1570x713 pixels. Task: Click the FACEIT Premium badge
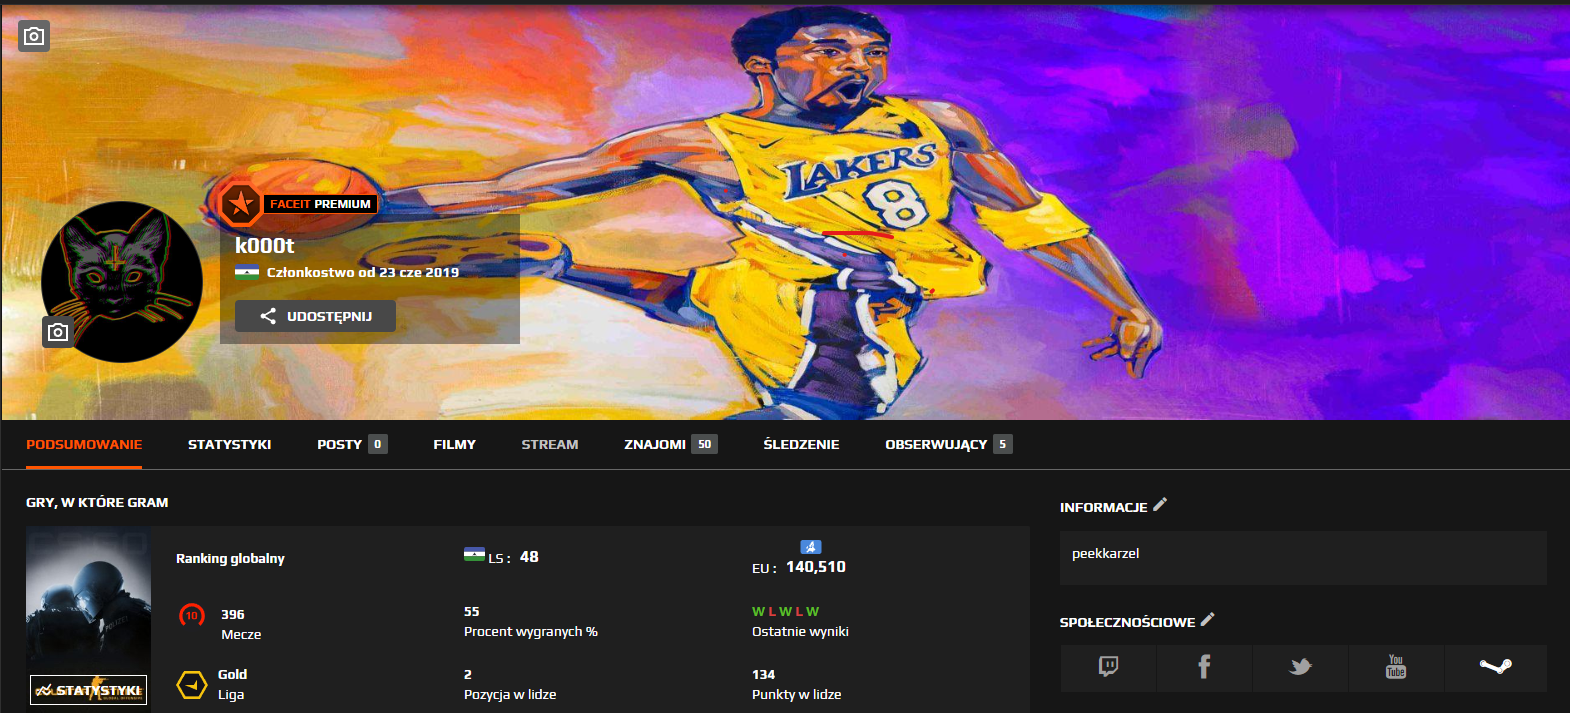300,204
